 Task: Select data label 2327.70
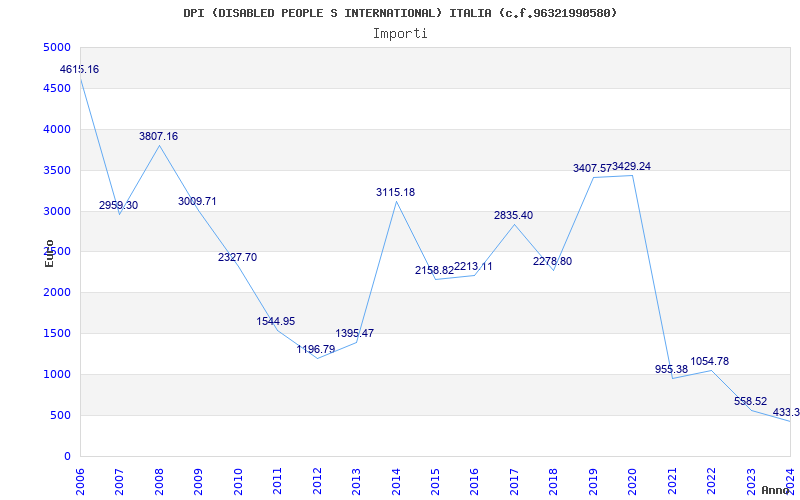(x=238, y=258)
